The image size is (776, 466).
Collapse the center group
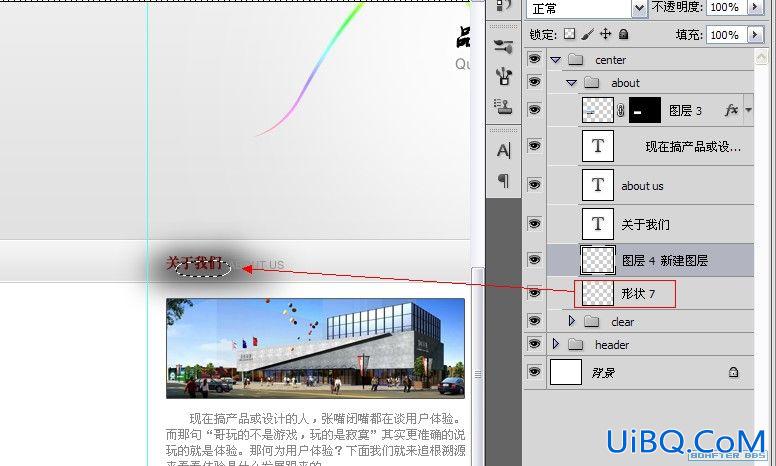click(556, 60)
